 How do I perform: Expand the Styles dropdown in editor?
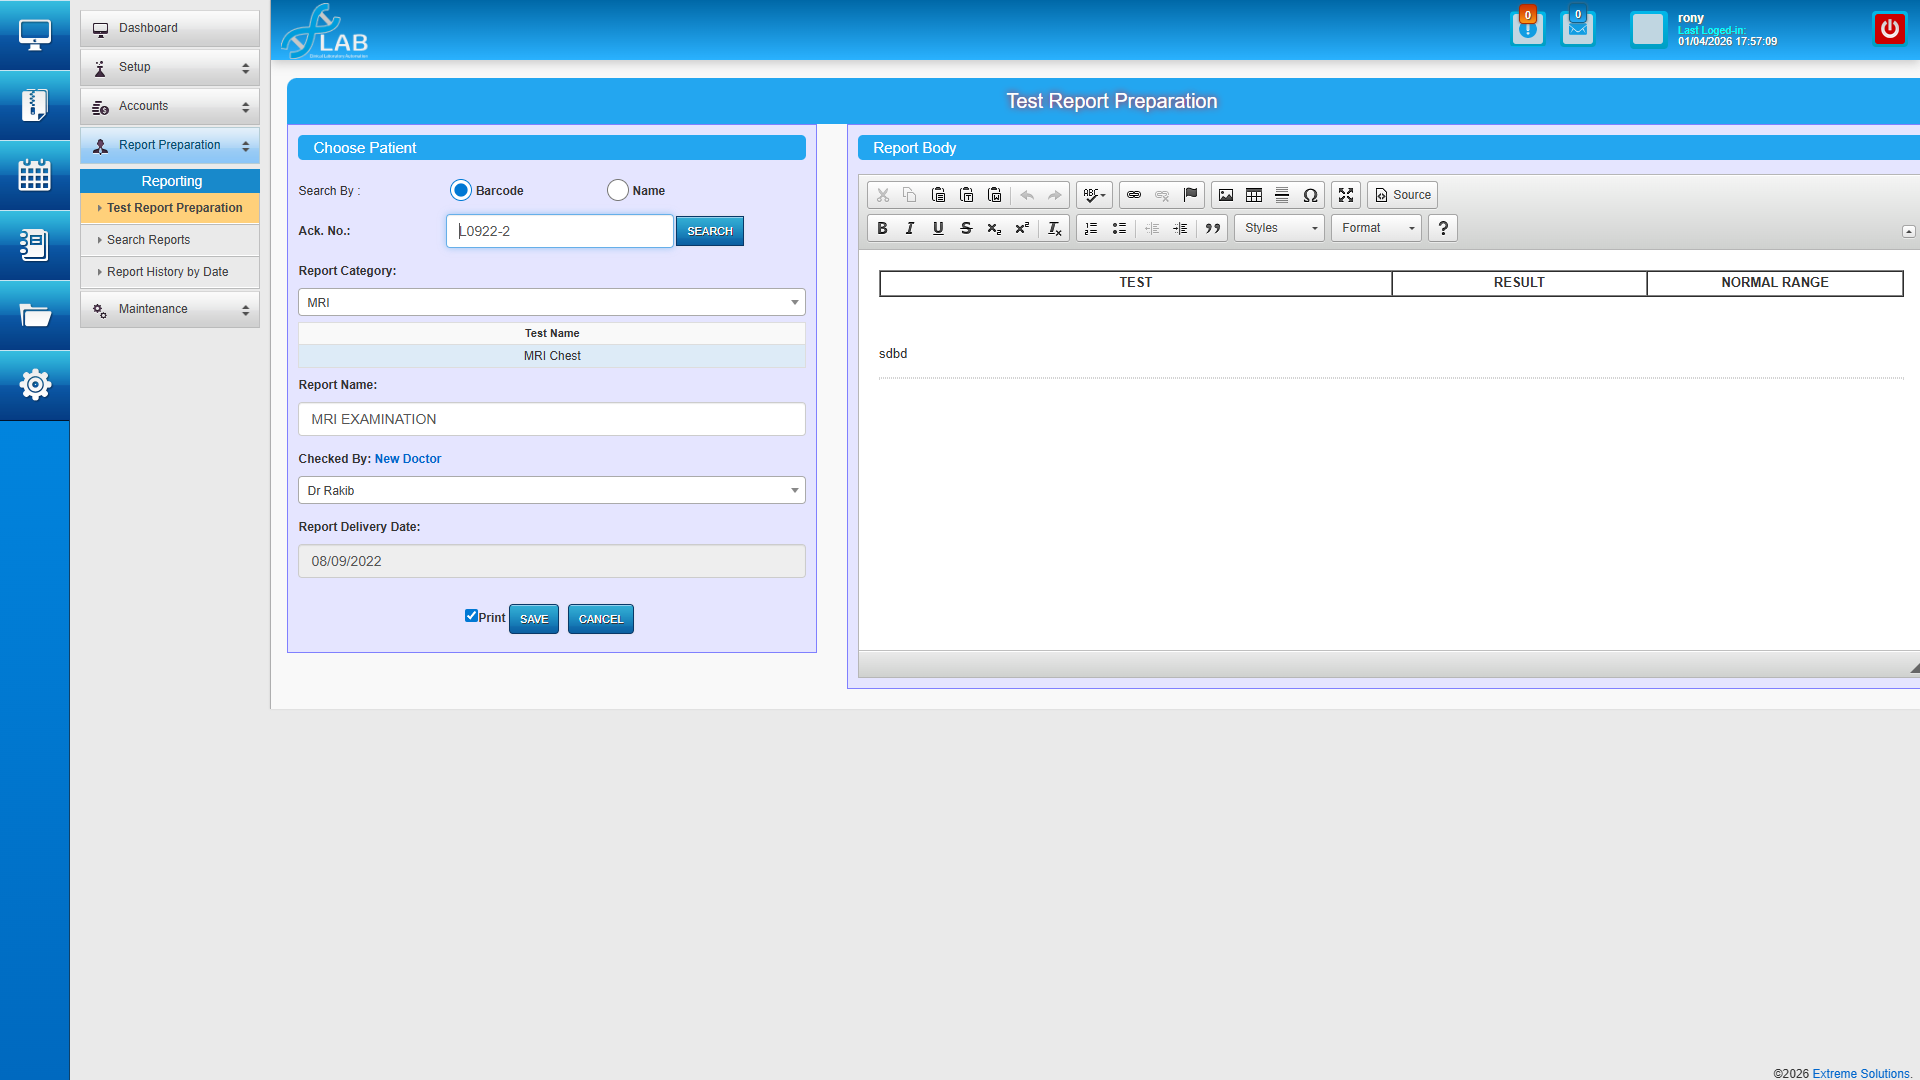coord(1279,229)
